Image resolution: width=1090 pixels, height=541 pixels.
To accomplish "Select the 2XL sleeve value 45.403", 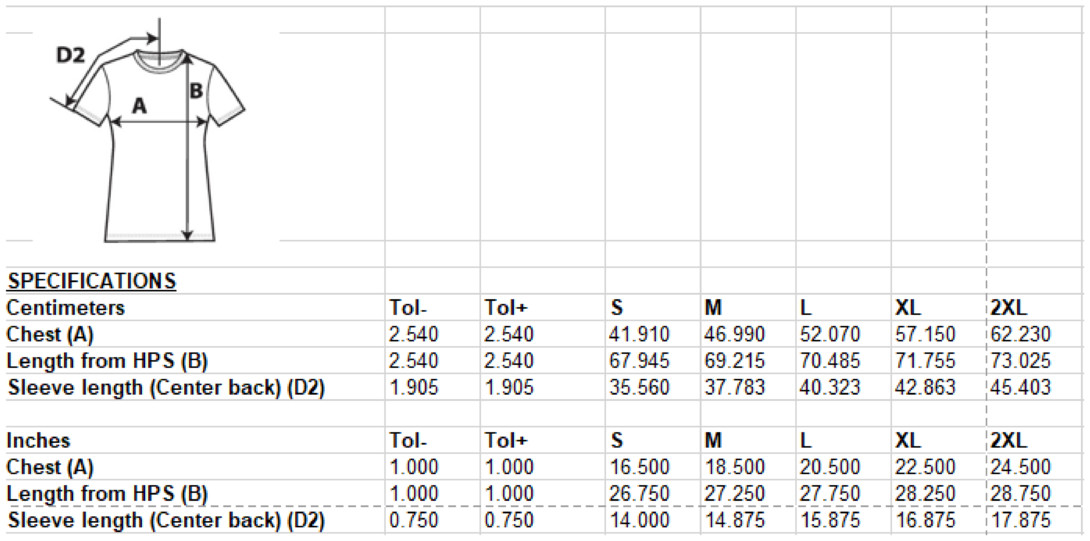I will click(x=1021, y=387).
